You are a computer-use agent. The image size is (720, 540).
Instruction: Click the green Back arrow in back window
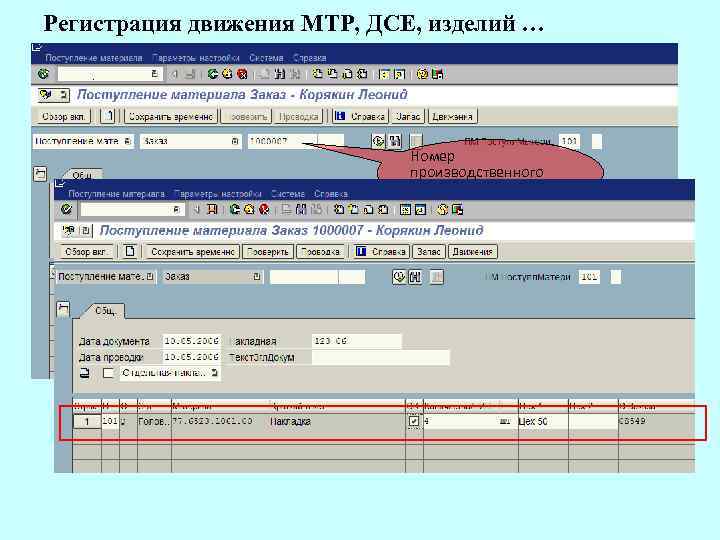213,73
